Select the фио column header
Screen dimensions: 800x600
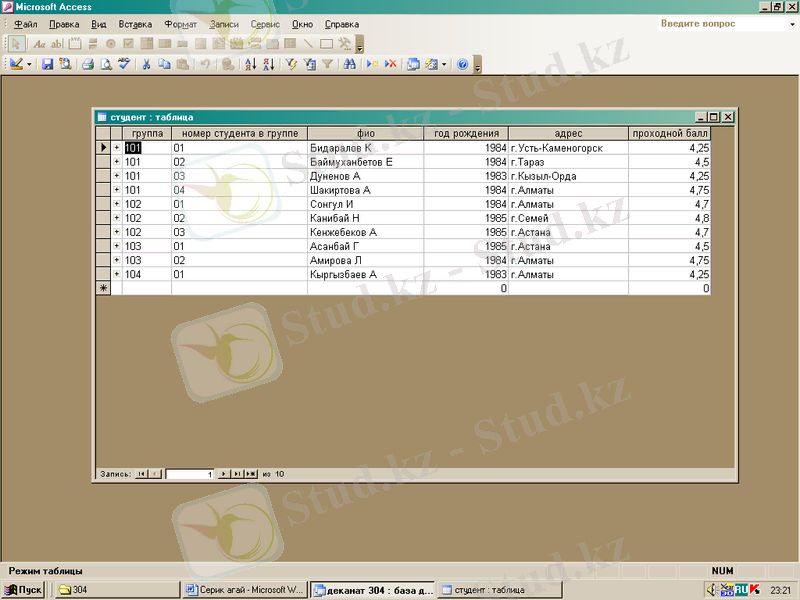[x=365, y=133]
